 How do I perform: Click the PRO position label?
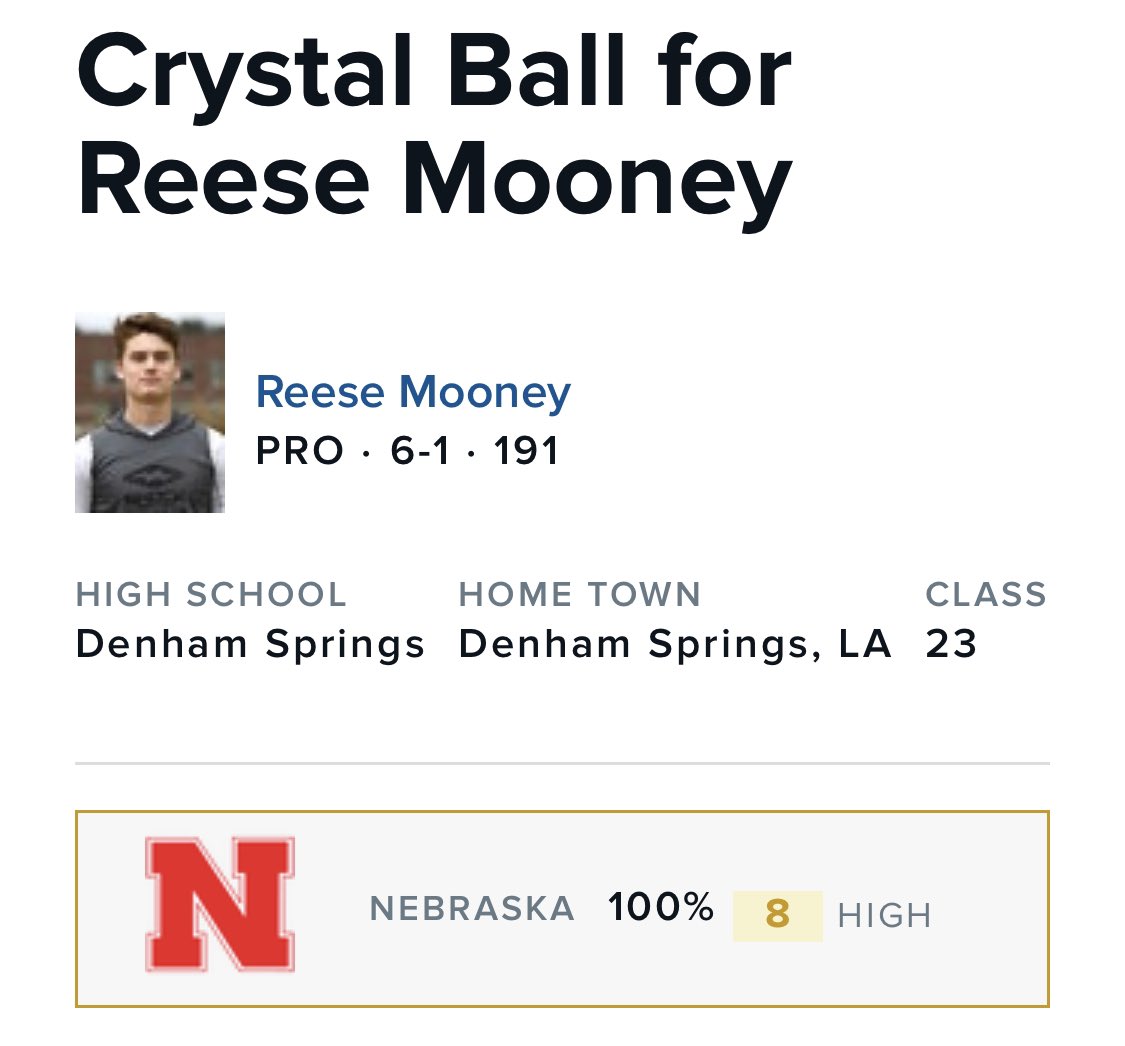[300, 451]
